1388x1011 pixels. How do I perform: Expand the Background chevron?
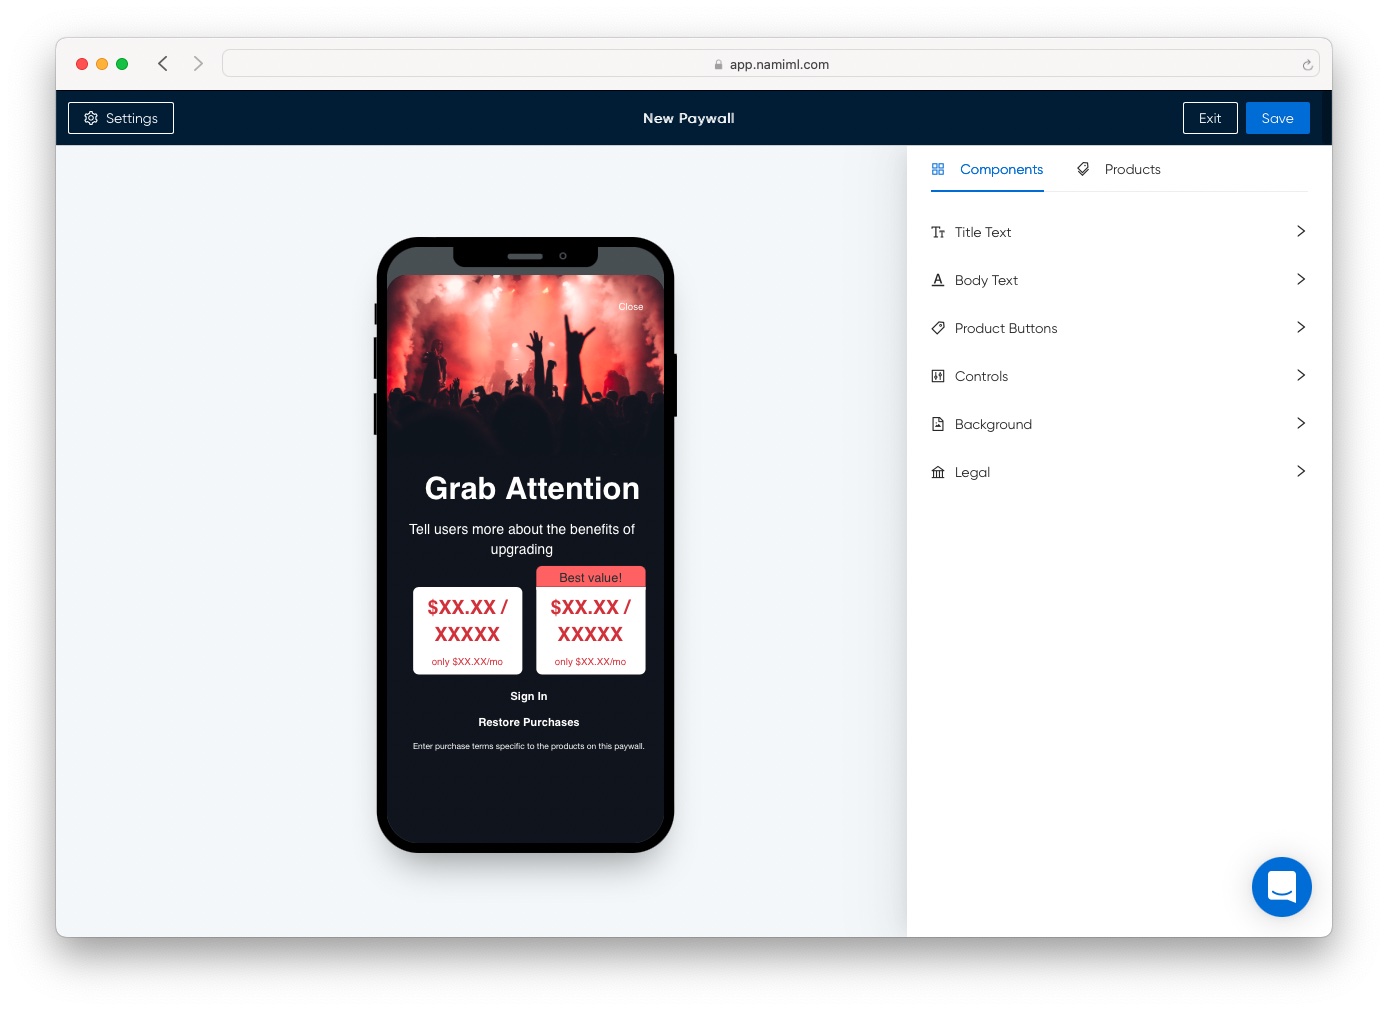click(1301, 423)
